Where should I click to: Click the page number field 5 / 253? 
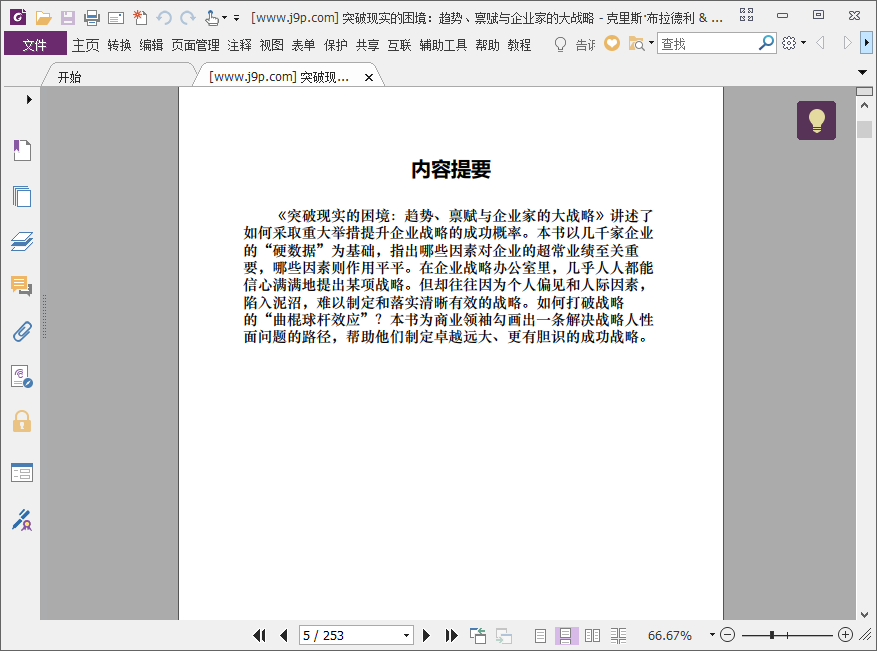tap(350, 635)
